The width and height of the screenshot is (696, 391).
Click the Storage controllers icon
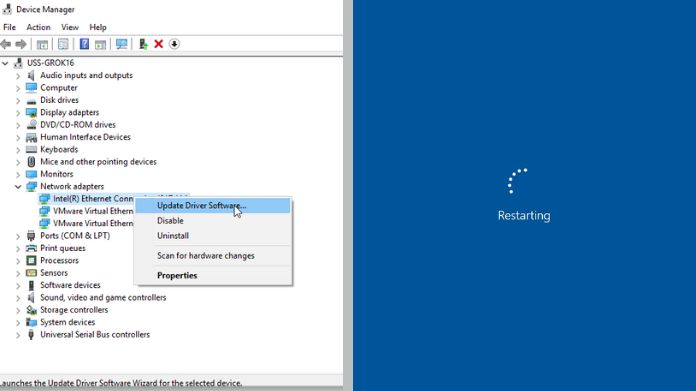click(31, 310)
